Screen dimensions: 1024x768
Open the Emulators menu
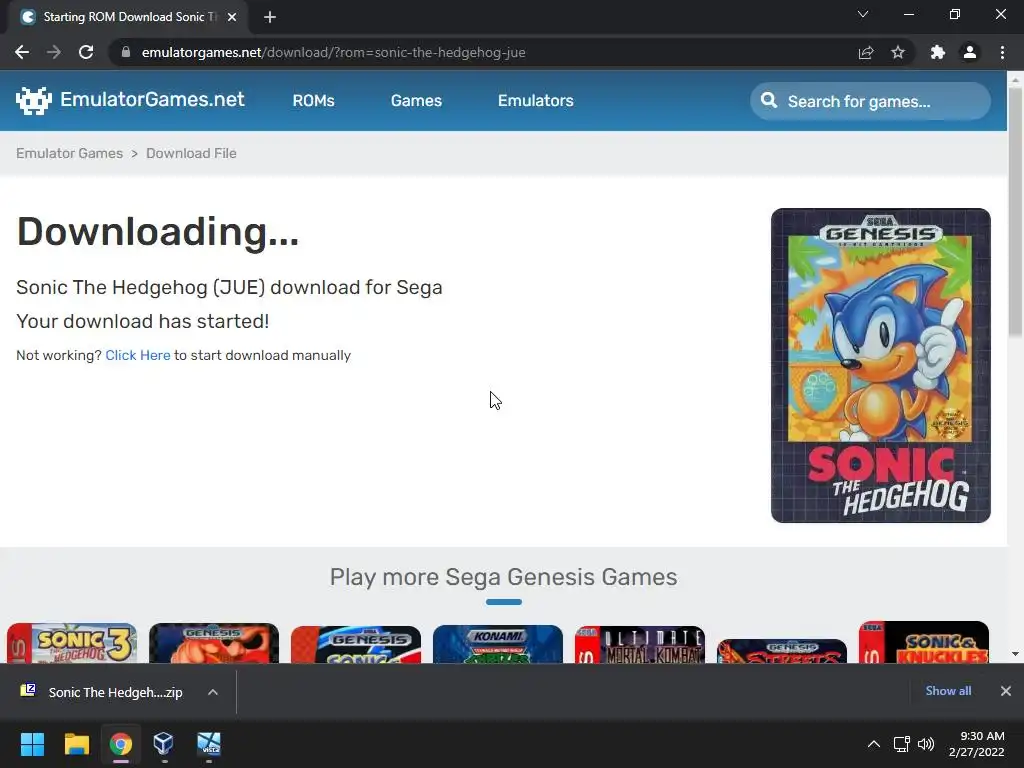pos(536,101)
